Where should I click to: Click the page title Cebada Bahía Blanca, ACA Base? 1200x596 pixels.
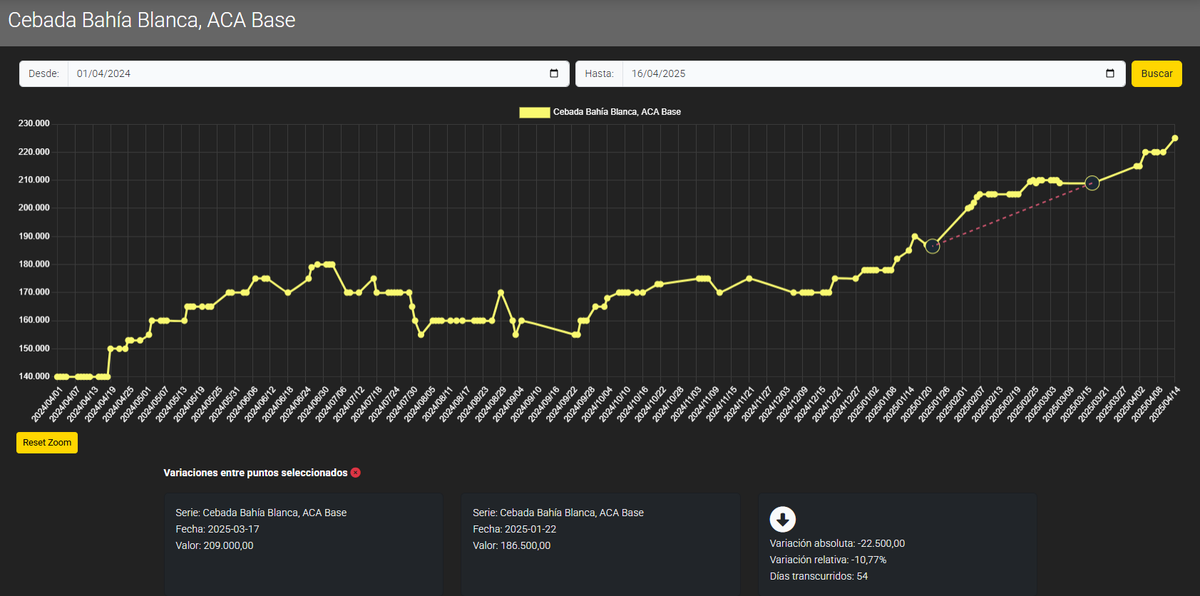(x=151, y=19)
